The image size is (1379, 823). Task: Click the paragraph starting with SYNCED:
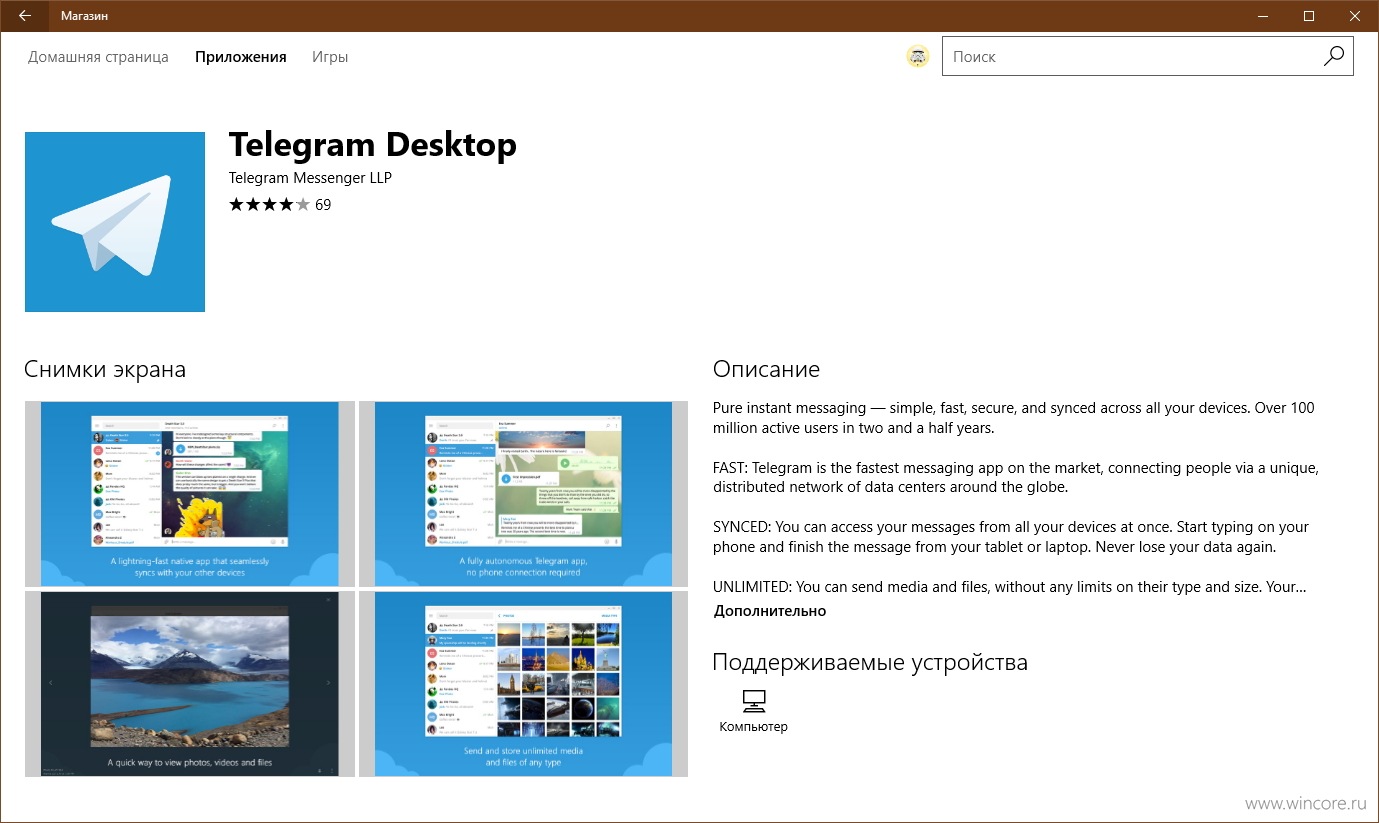point(1011,537)
